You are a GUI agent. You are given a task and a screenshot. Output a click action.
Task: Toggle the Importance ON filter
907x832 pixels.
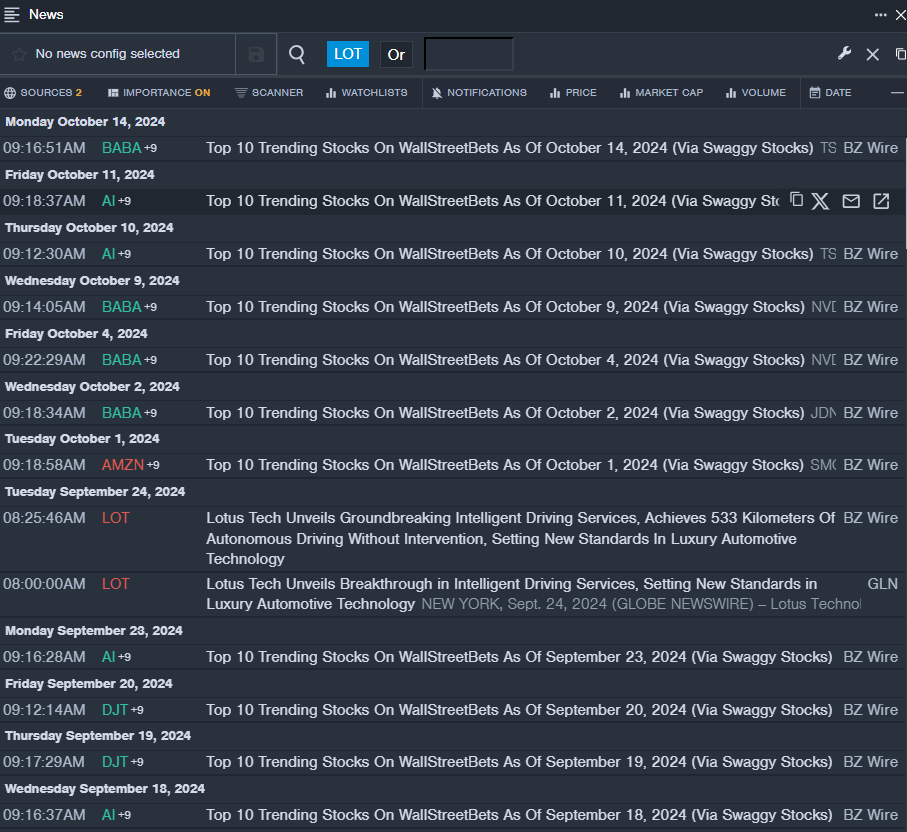tap(159, 93)
